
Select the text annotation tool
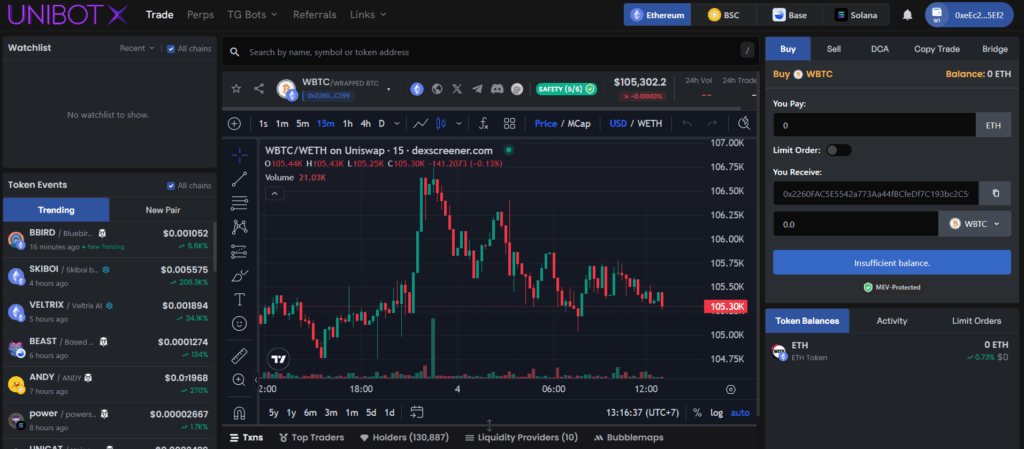[x=240, y=300]
